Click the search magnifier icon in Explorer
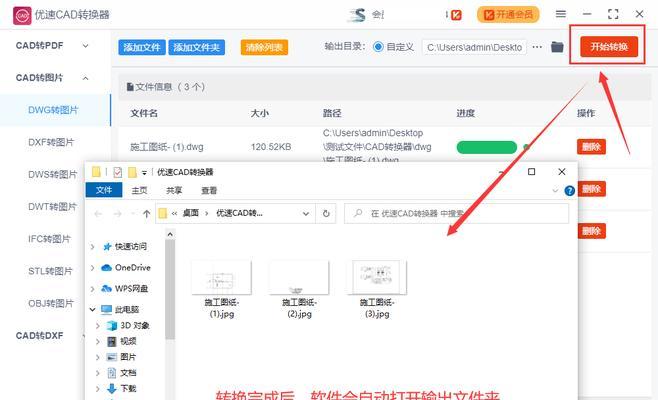 pyautogui.click(x=358, y=214)
